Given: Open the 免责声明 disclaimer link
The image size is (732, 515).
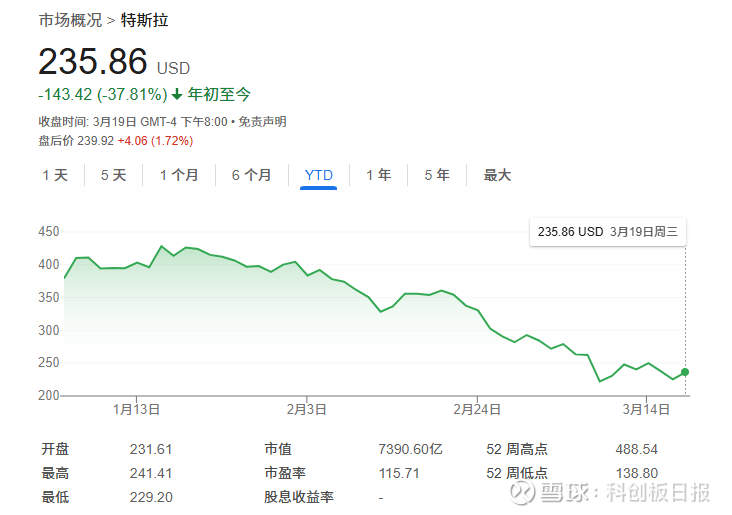Looking at the screenshot, I should point(262,122).
